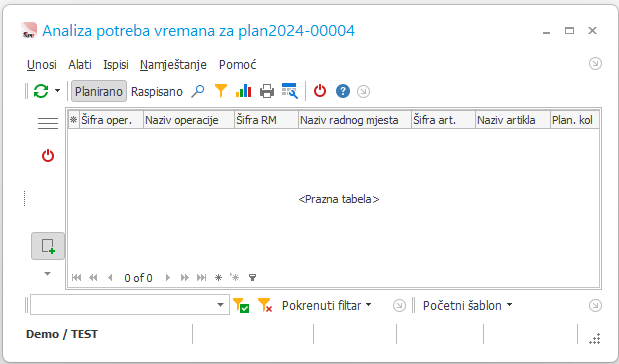Sort by Naziv operacije column header

189,120
